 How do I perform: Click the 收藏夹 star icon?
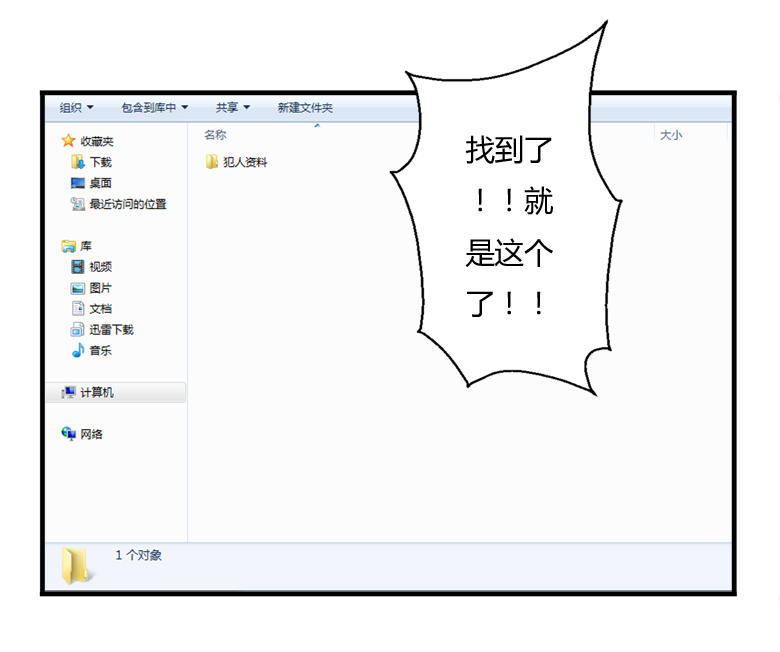click(x=68, y=141)
